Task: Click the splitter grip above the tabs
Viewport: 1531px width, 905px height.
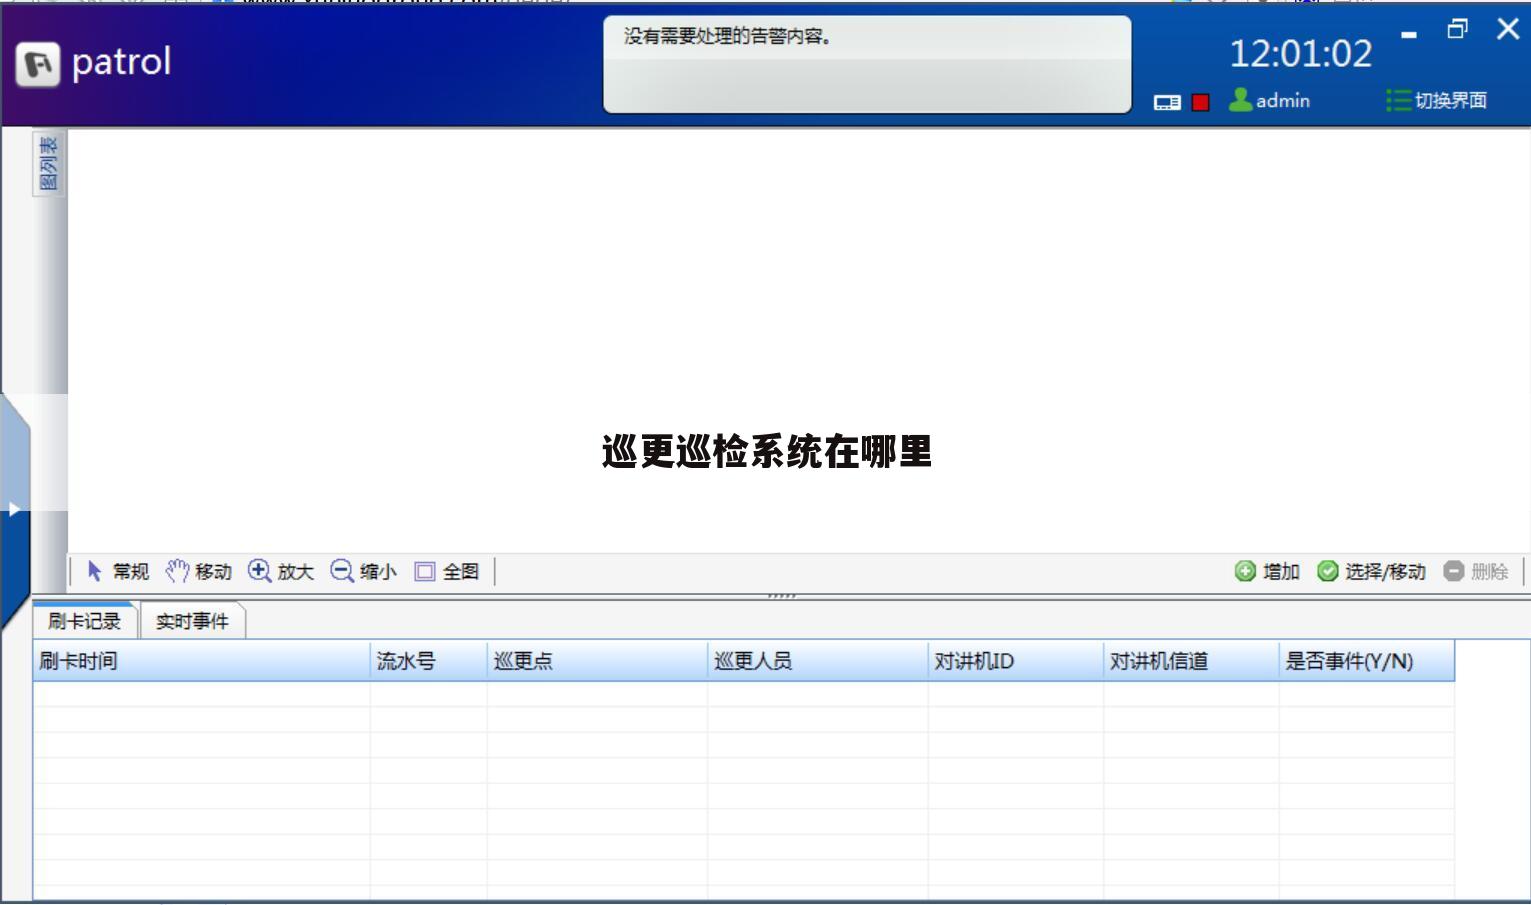Action: click(x=781, y=595)
